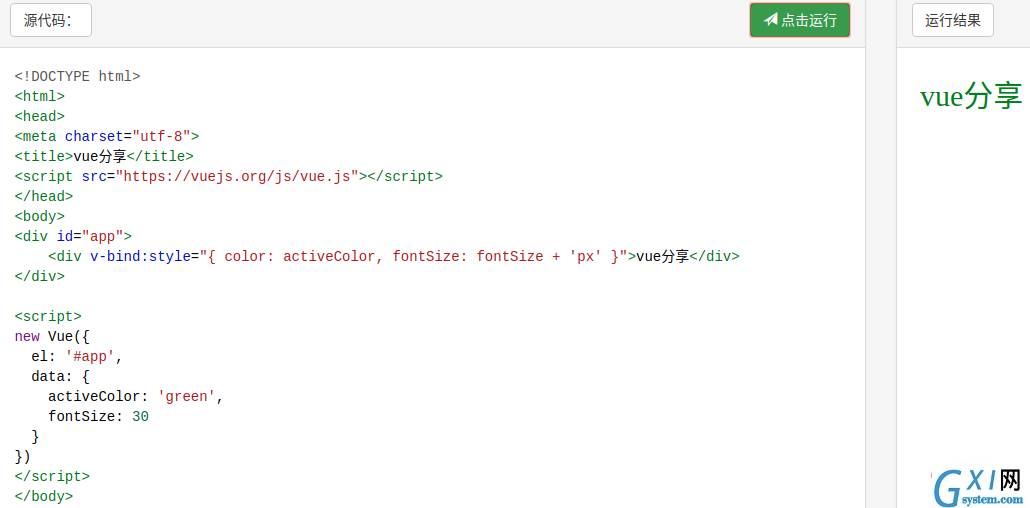Click the paper-plane icon in run button

(771, 20)
